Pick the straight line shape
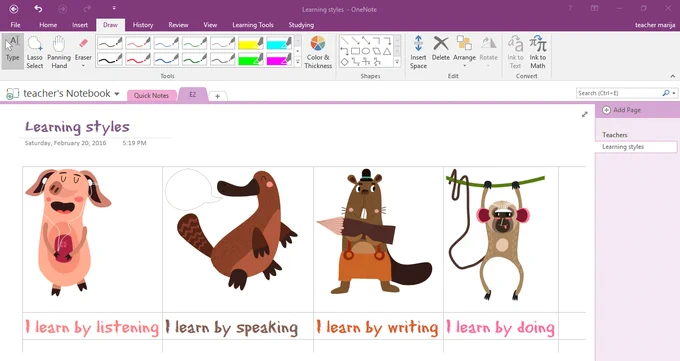This screenshot has height=361, width=680. (x=345, y=41)
